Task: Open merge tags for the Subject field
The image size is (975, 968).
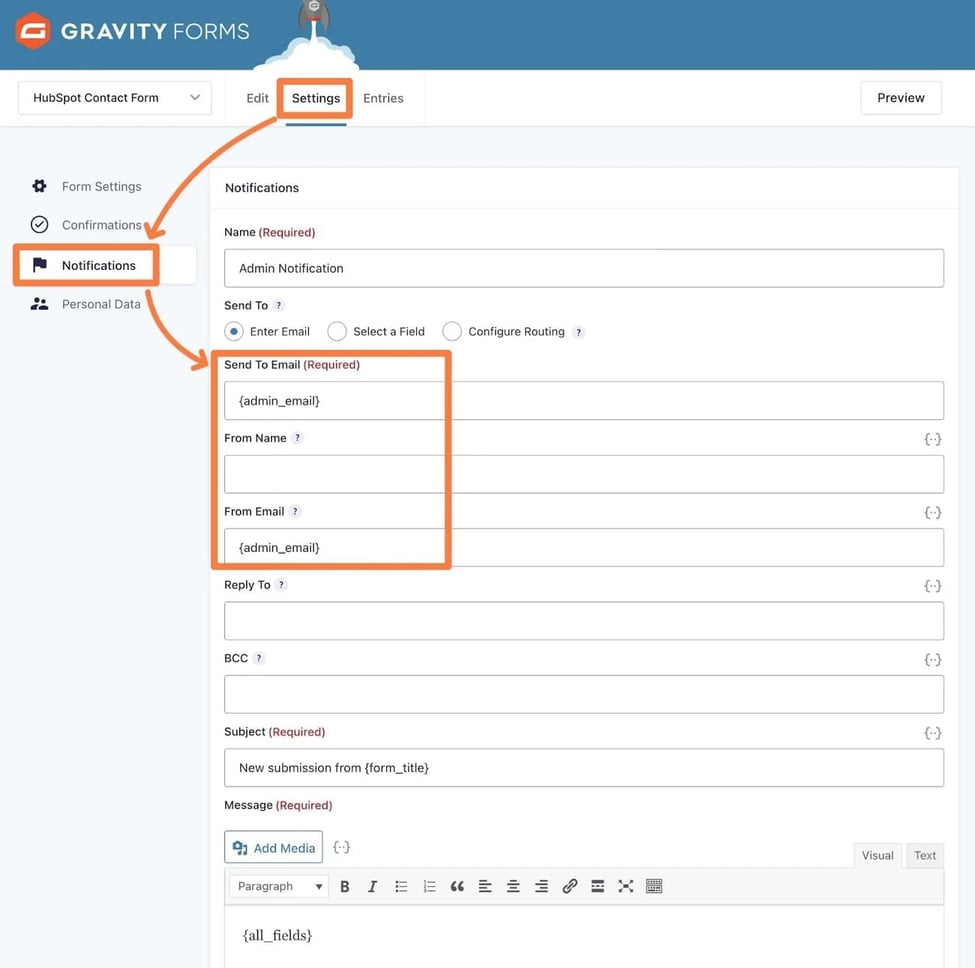Action: (x=932, y=733)
